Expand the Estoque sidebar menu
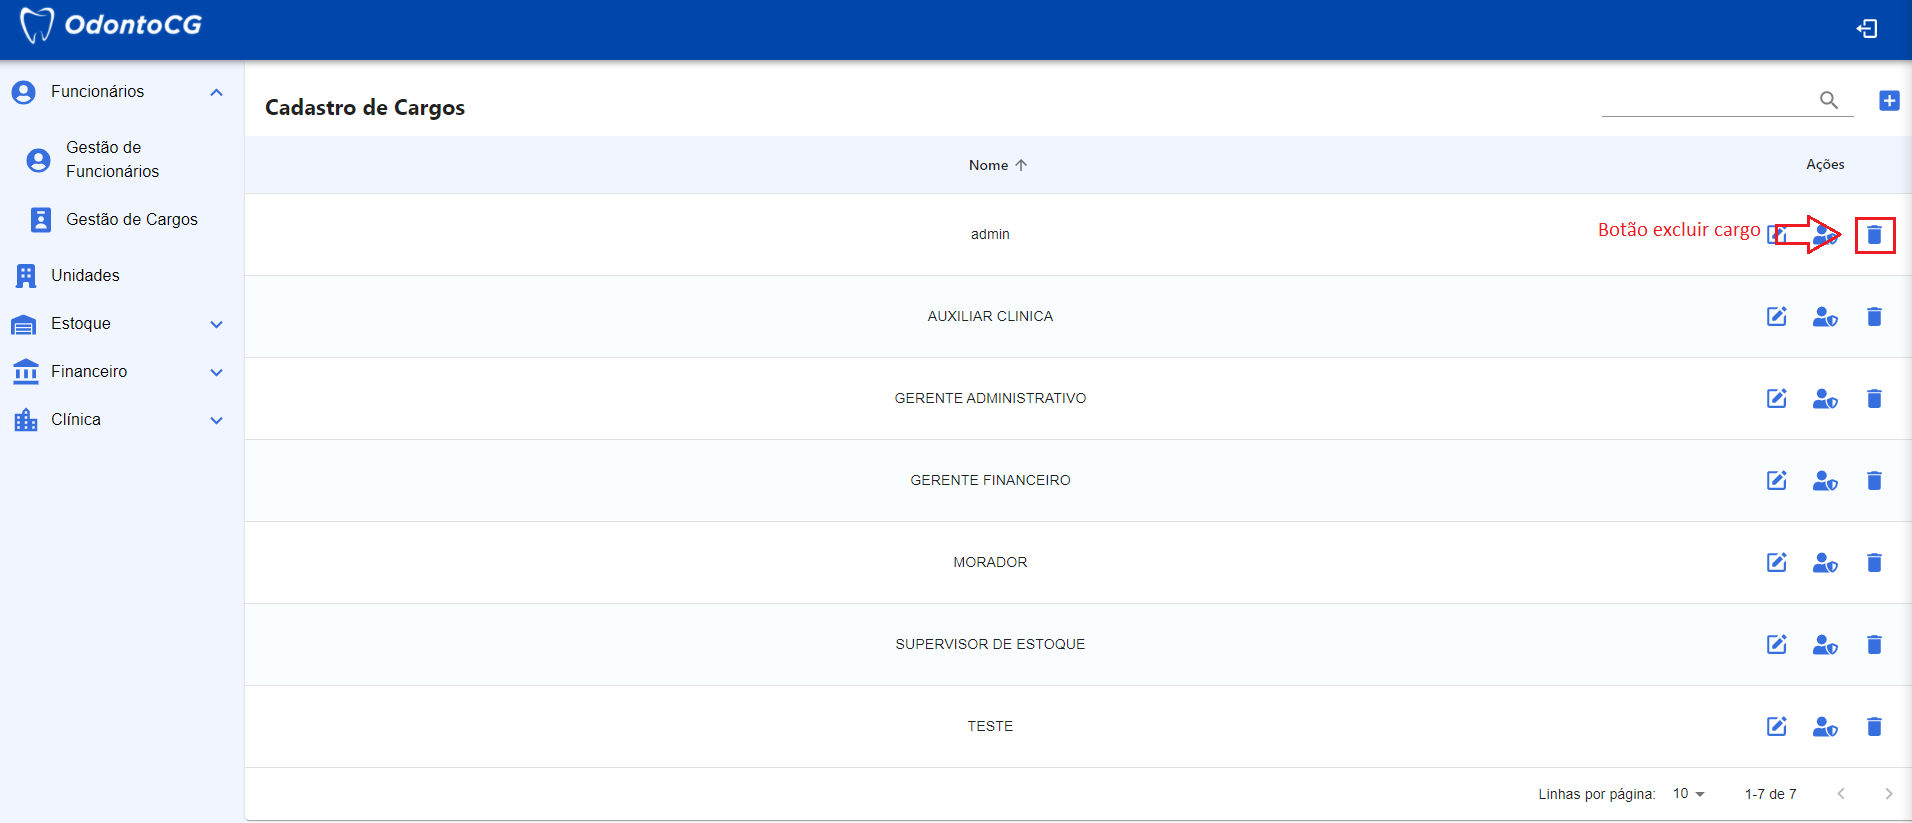This screenshot has width=1912, height=823. pyautogui.click(x=216, y=324)
